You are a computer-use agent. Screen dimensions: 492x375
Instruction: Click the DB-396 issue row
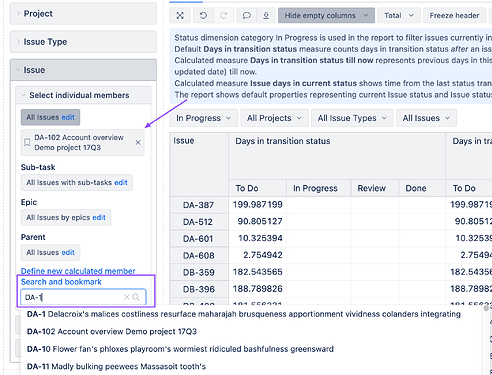pyautogui.click(x=199, y=289)
